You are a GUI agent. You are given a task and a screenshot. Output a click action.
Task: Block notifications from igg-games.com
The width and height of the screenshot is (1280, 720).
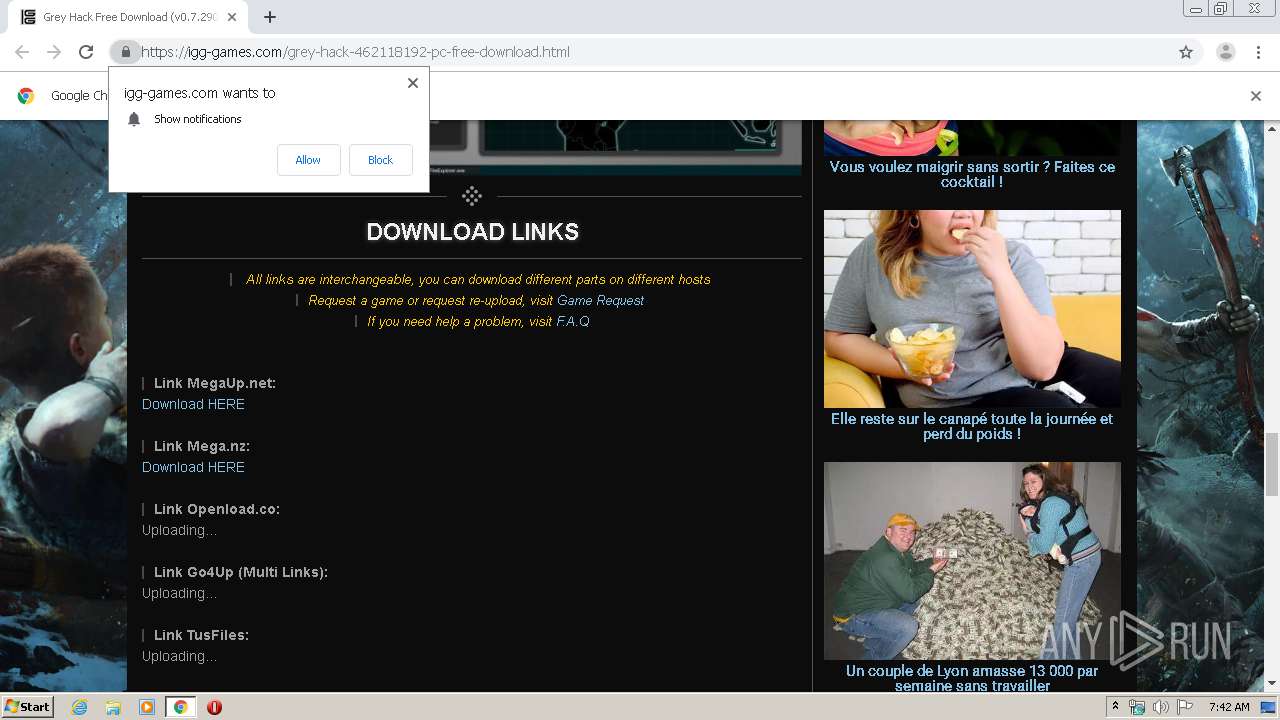tap(380, 160)
